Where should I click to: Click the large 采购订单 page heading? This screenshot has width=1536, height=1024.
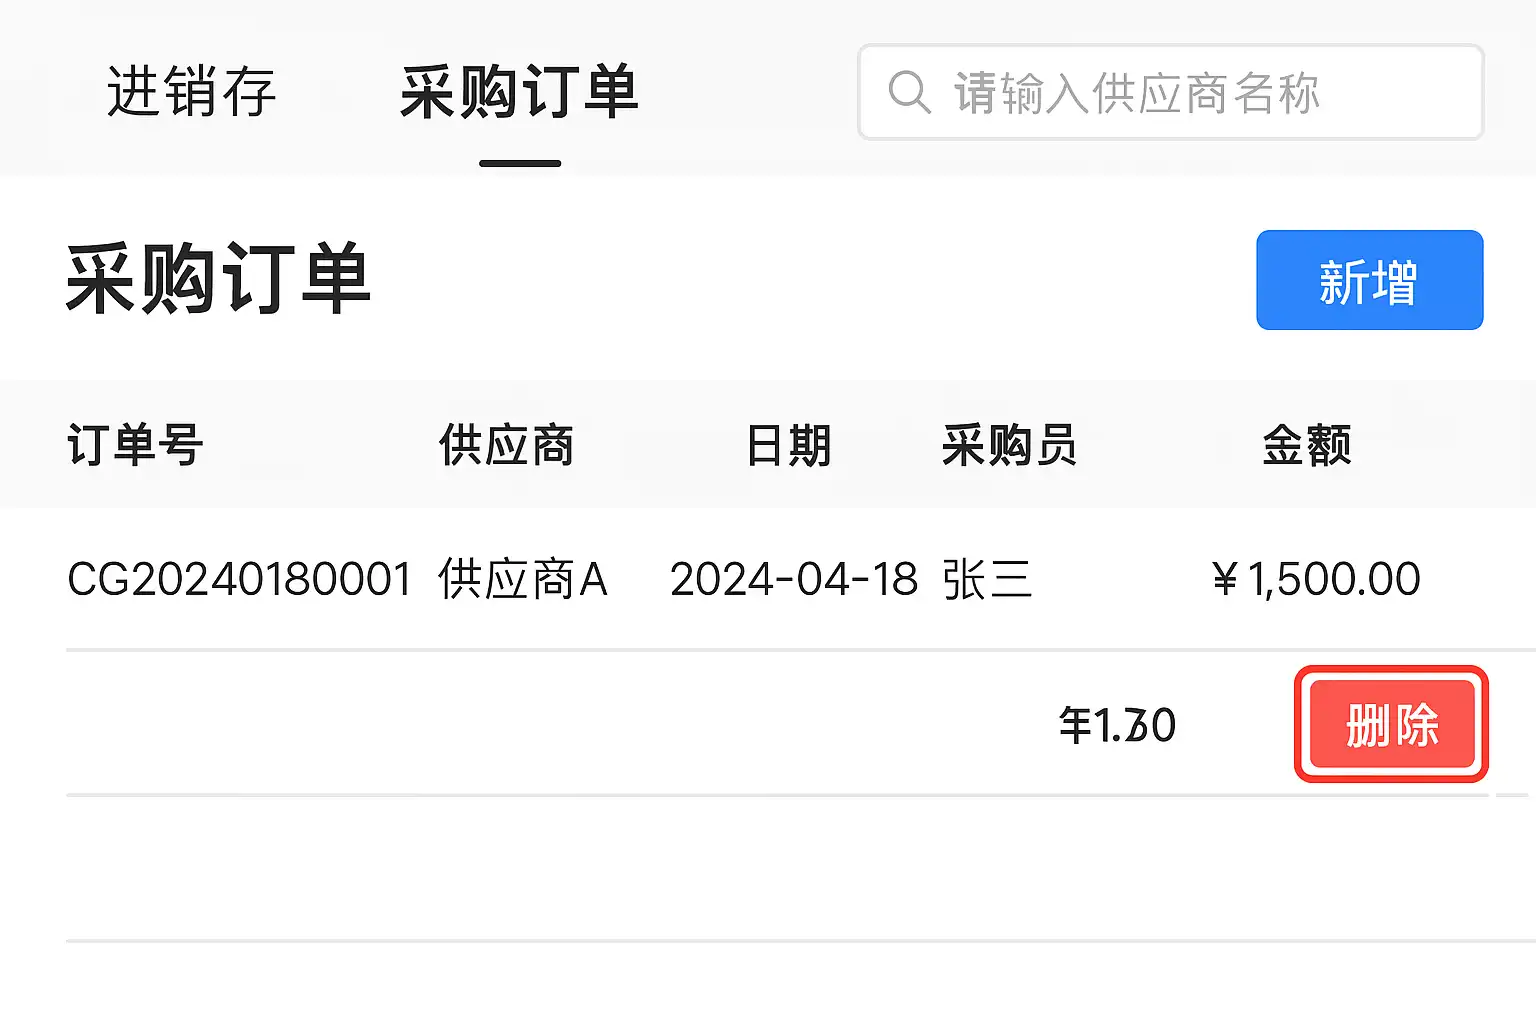218,279
